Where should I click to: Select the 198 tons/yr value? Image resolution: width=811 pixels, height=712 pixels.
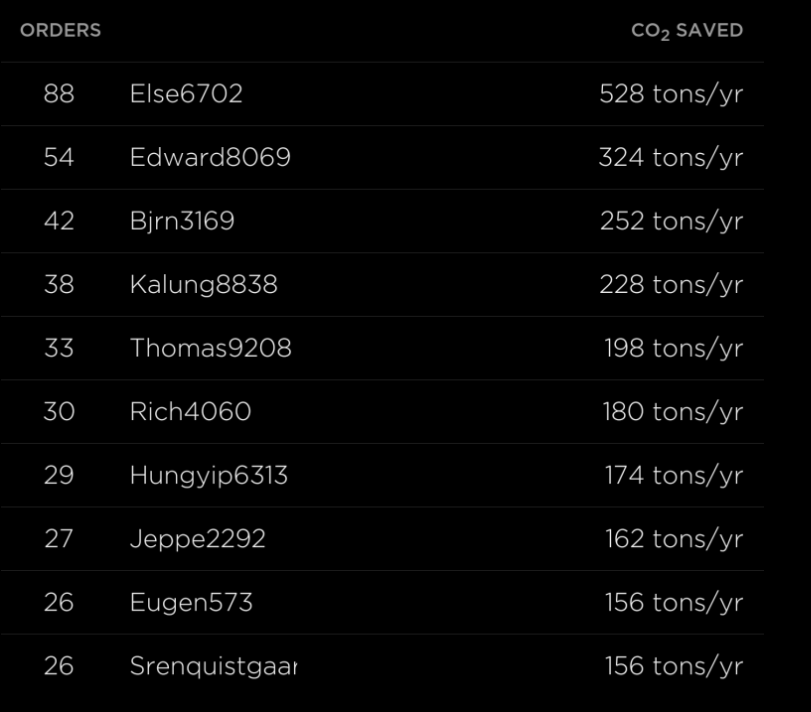673,348
